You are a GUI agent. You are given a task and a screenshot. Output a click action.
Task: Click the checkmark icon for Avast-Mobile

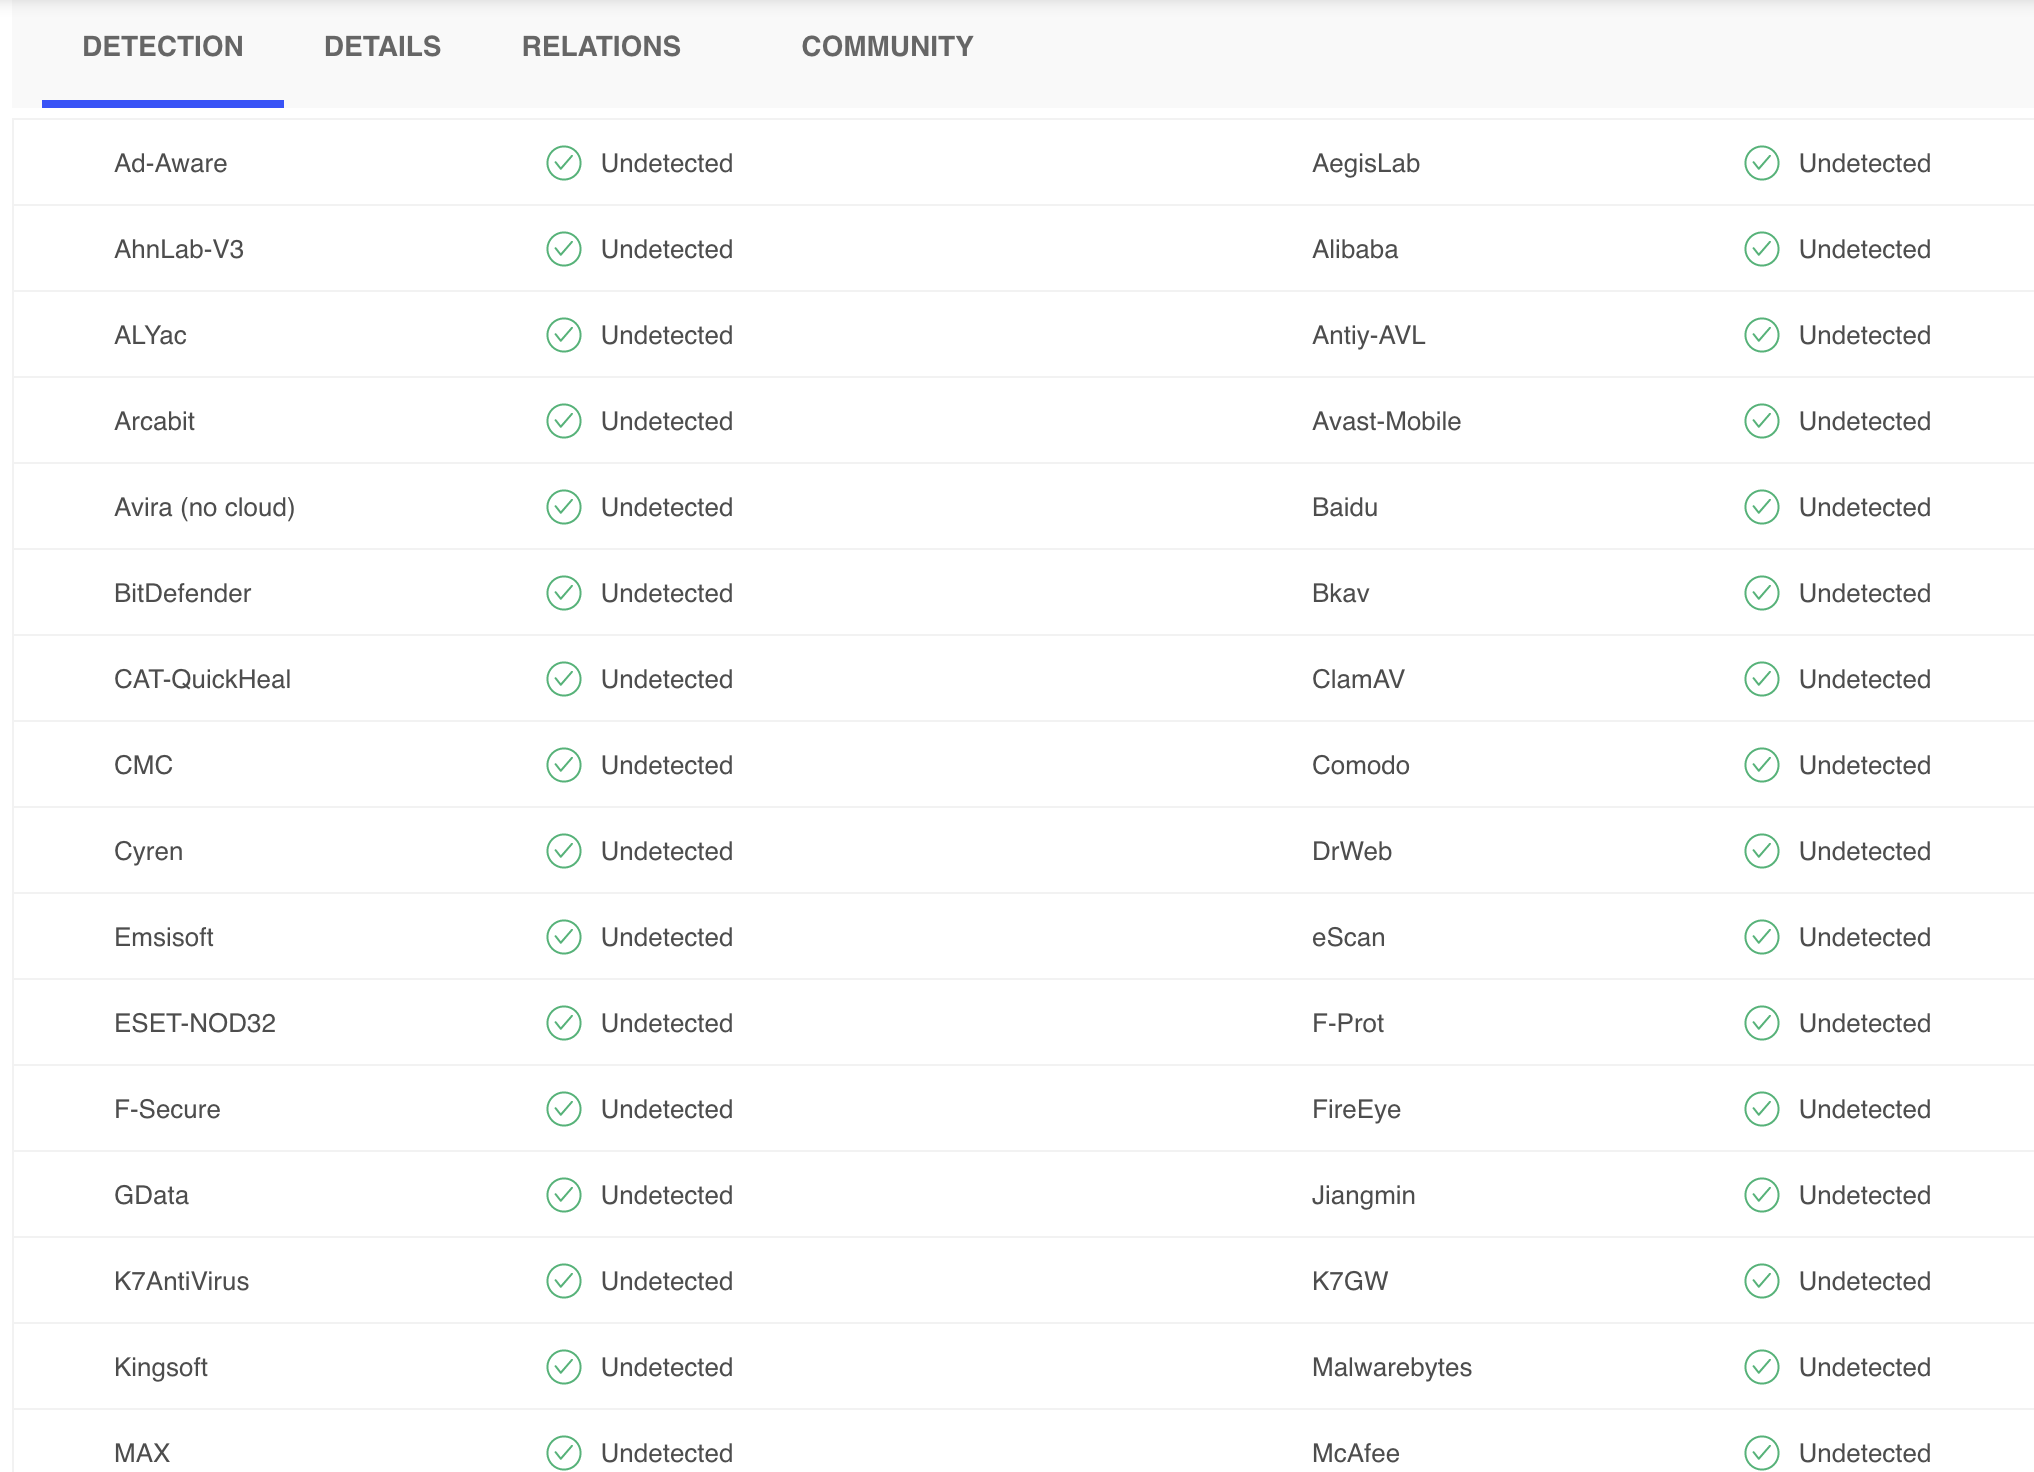1762,421
